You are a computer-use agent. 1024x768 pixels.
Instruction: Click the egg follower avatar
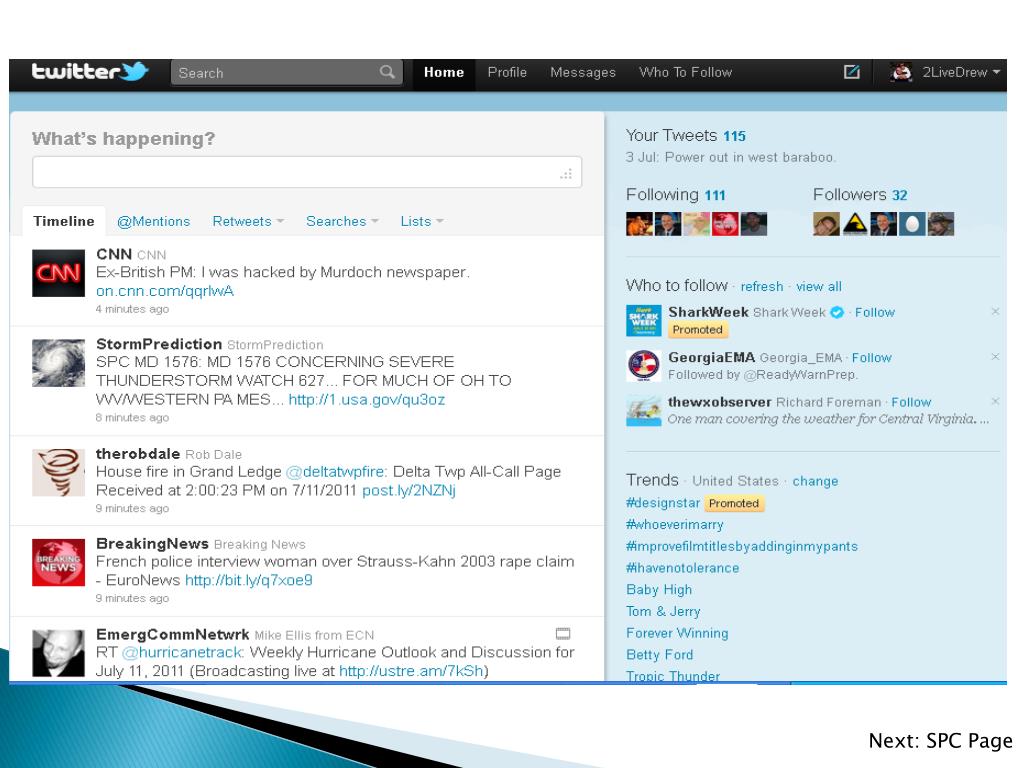point(912,224)
